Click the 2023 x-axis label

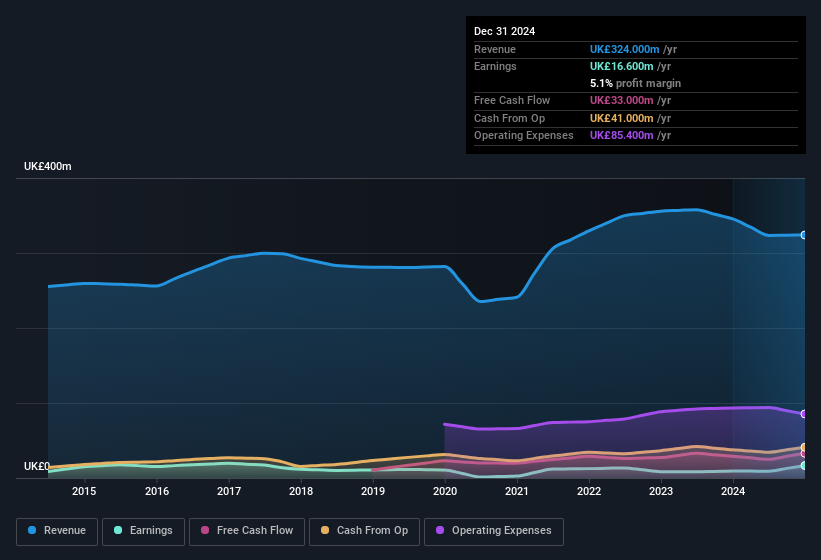click(661, 491)
